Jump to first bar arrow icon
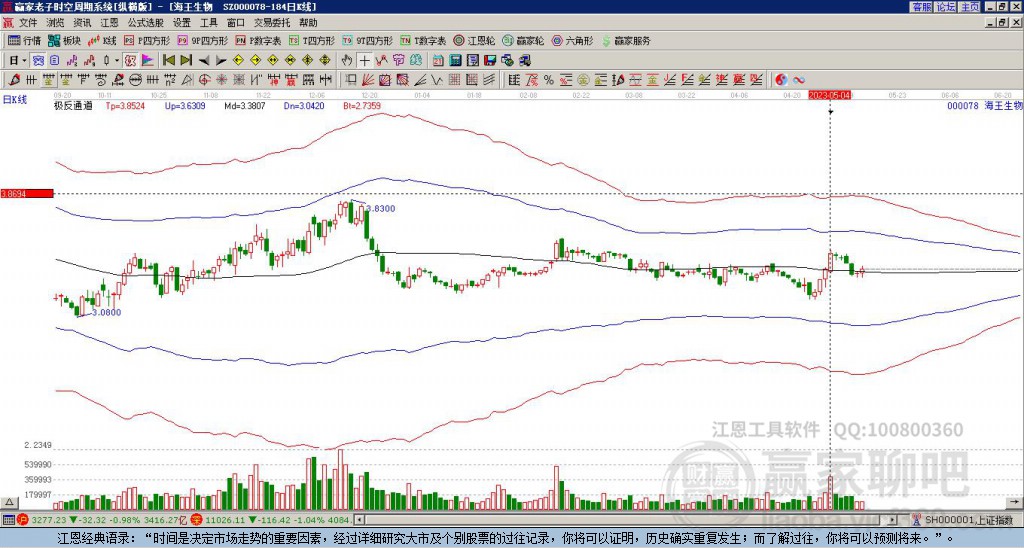 click(x=168, y=61)
